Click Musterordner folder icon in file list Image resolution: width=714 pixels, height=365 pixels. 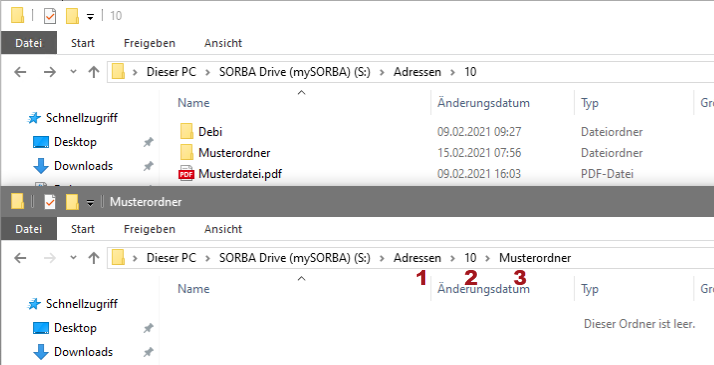(x=187, y=152)
